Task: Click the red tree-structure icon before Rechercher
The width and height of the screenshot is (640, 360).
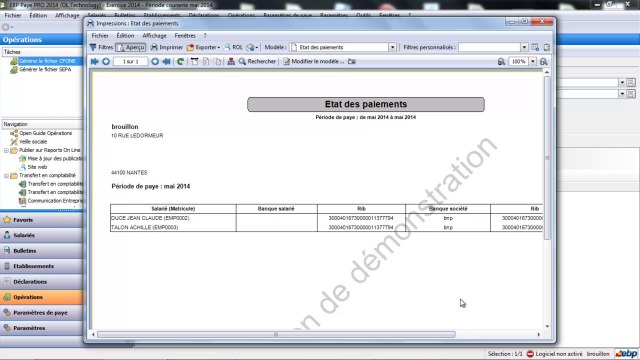Action: [231, 61]
